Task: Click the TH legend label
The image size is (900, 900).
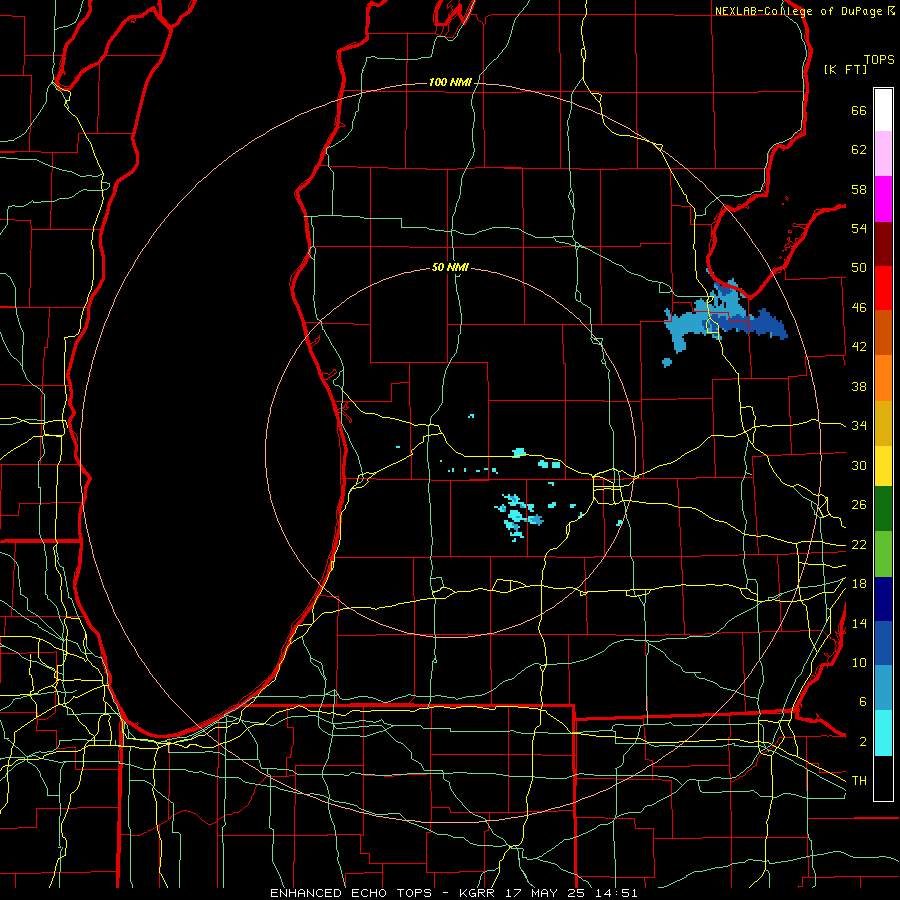Action: [x=859, y=781]
